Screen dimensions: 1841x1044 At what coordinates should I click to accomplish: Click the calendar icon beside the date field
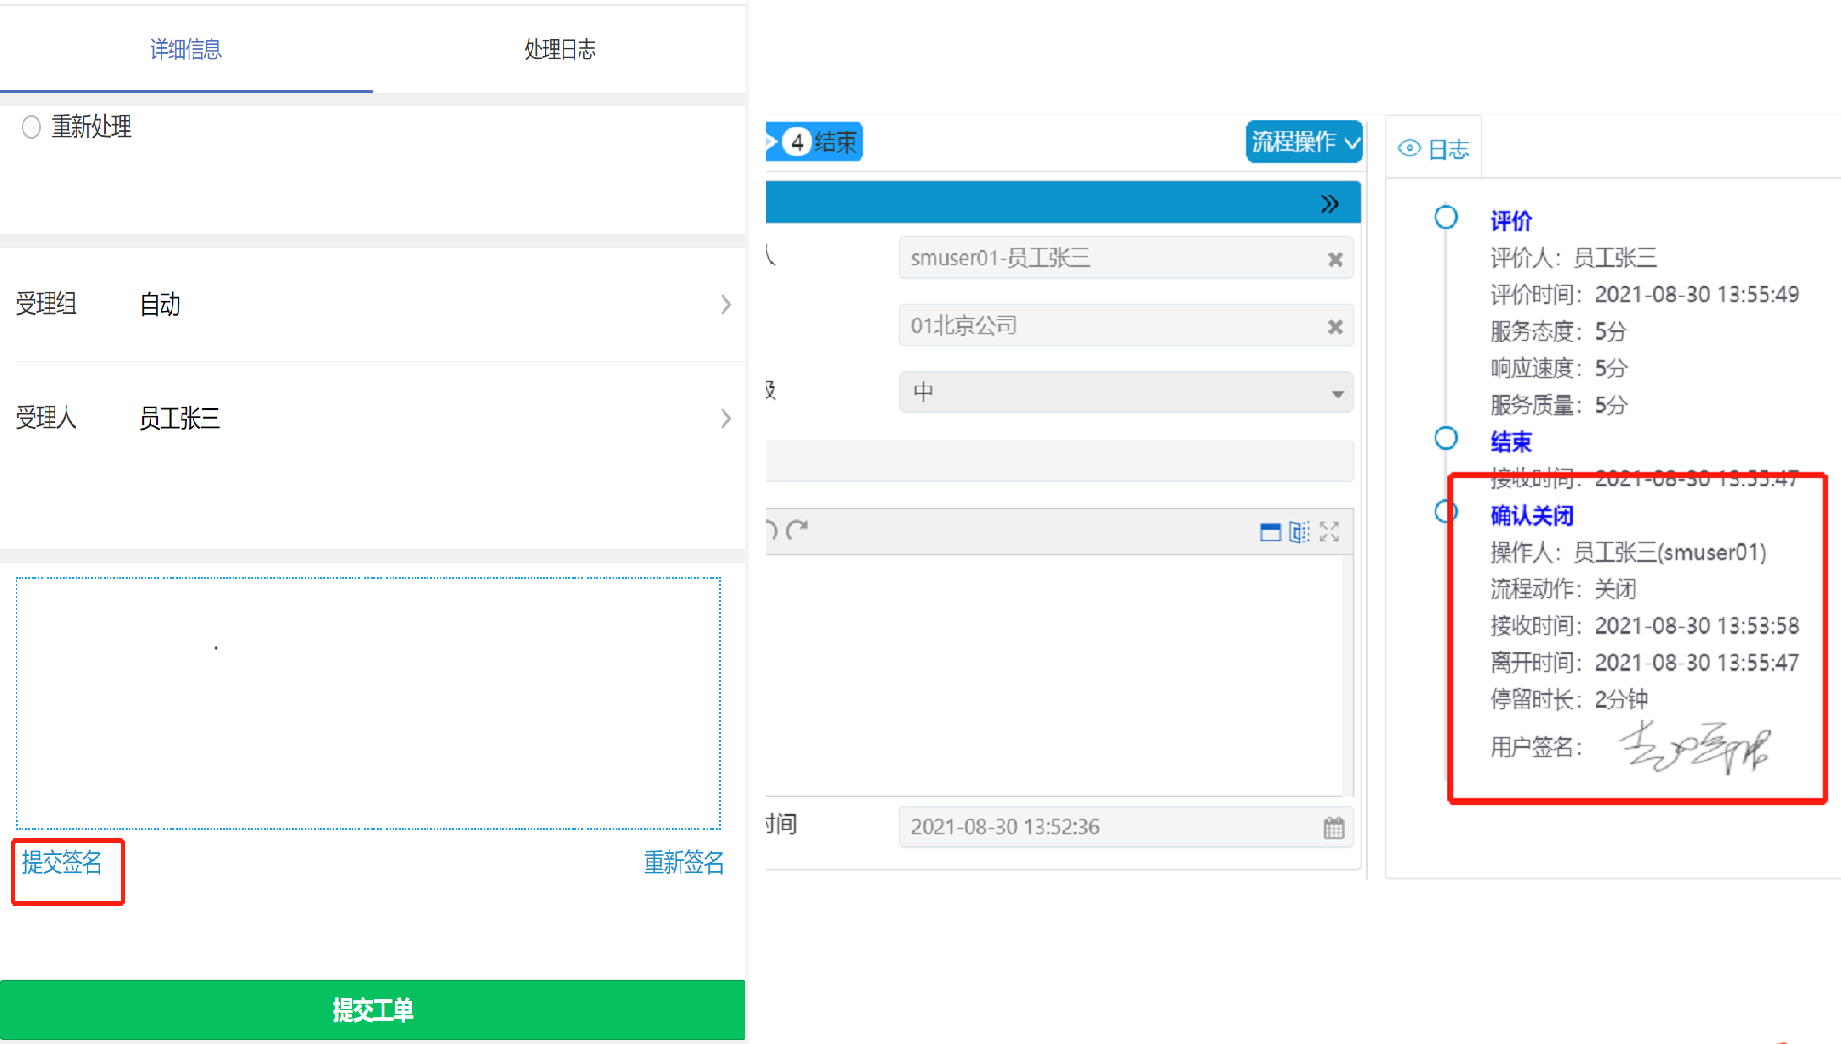[x=1334, y=828]
